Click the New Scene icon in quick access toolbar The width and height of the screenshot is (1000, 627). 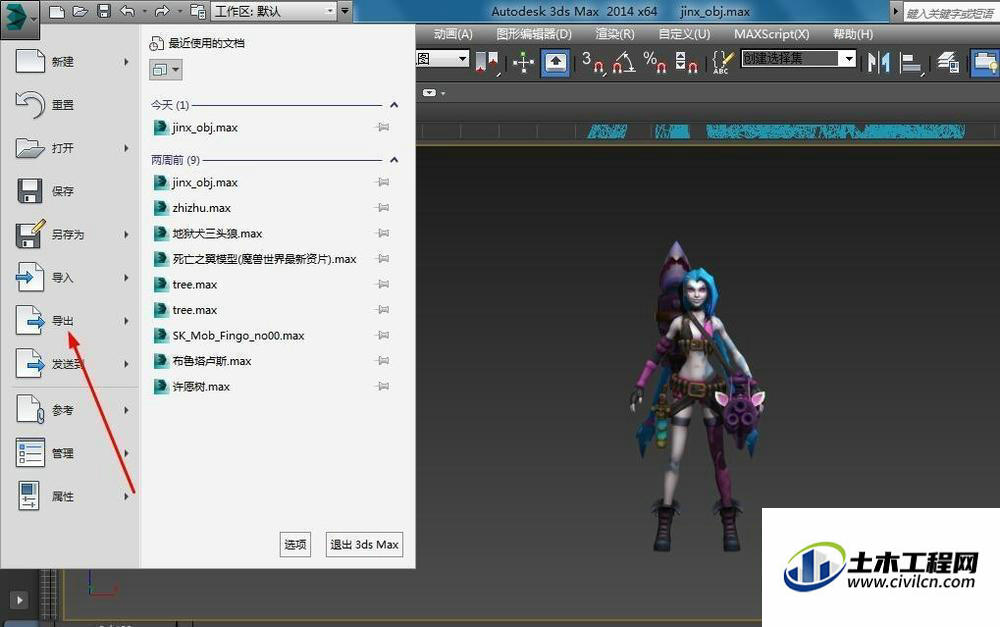[x=57, y=11]
